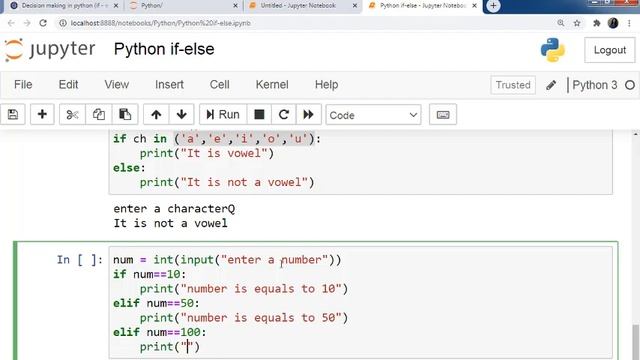Click the address bar URL
The height and width of the screenshot is (360, 640).
(160, 23)
